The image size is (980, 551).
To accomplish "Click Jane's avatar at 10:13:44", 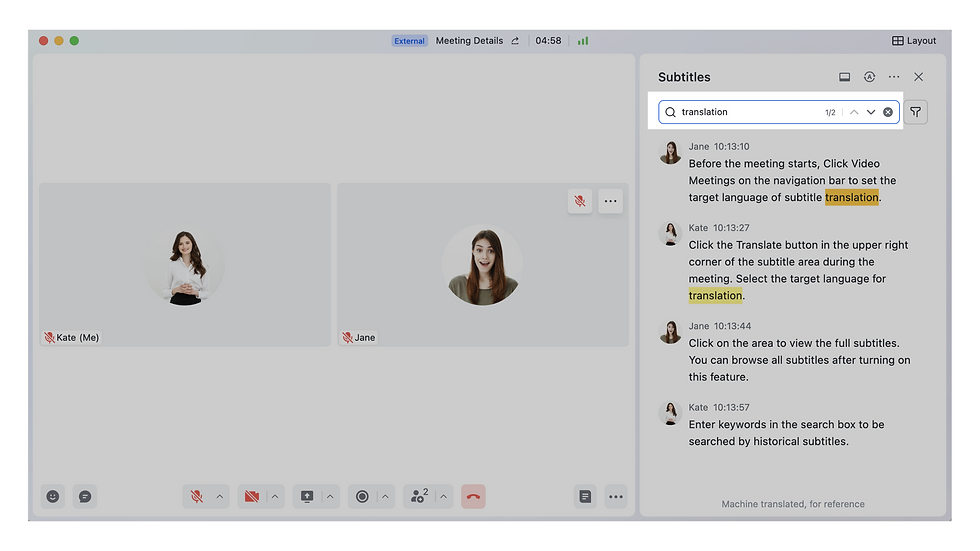I will tap(671, 332).
